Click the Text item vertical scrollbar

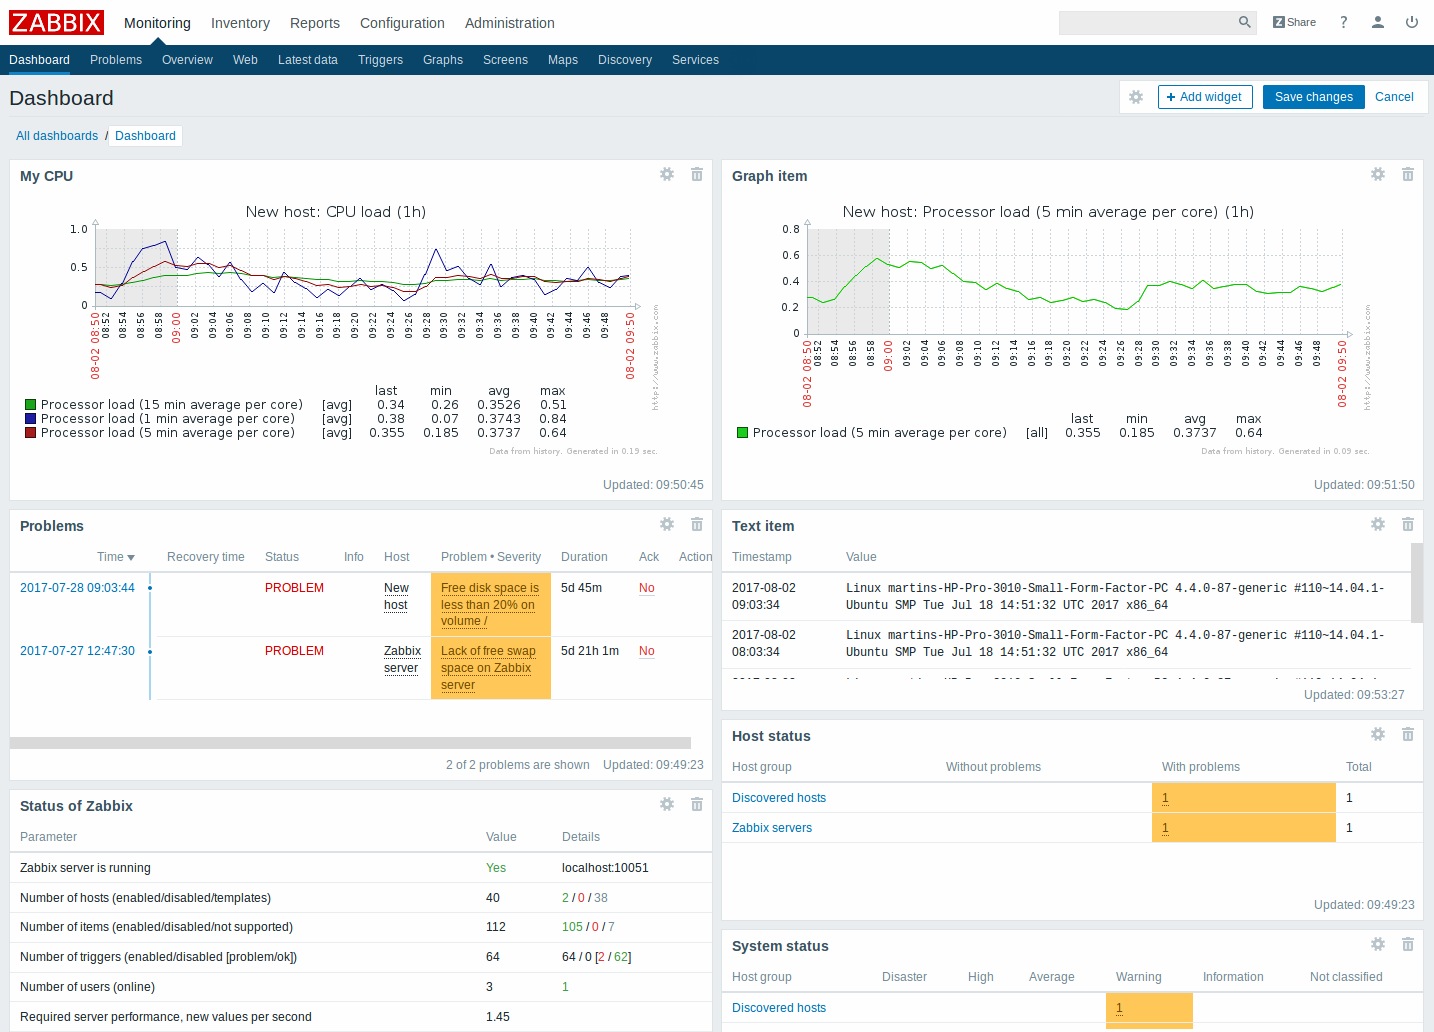pos(1417,583)
